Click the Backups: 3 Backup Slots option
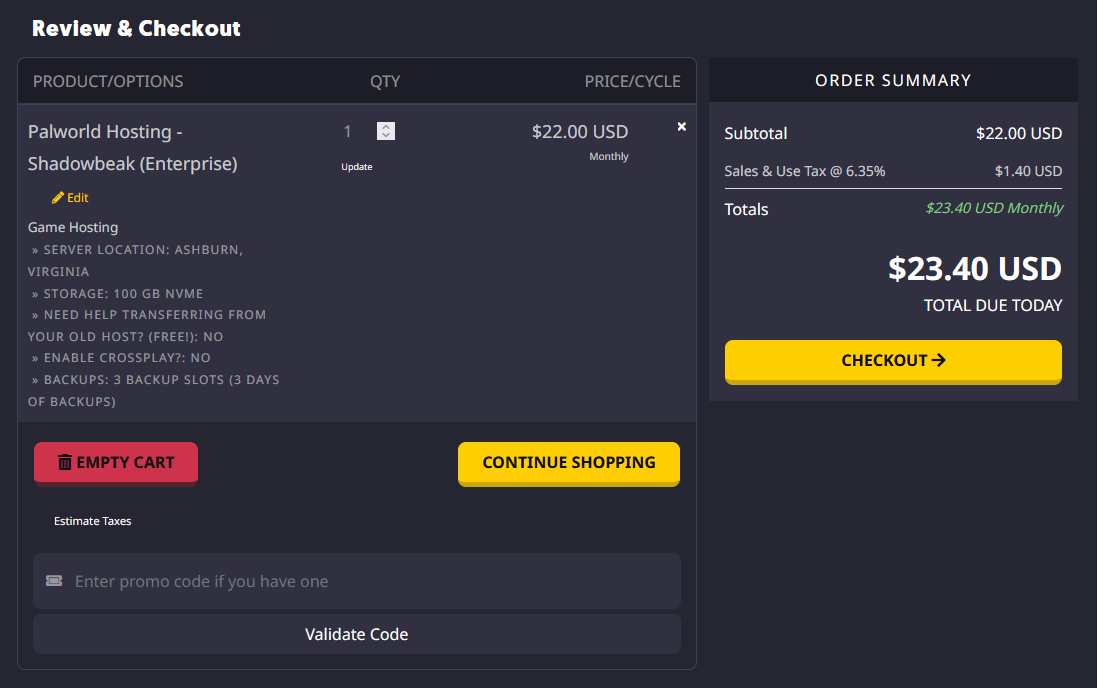Screen dimensions: 1097x688 pyautogui.click(x=154, y=391)
